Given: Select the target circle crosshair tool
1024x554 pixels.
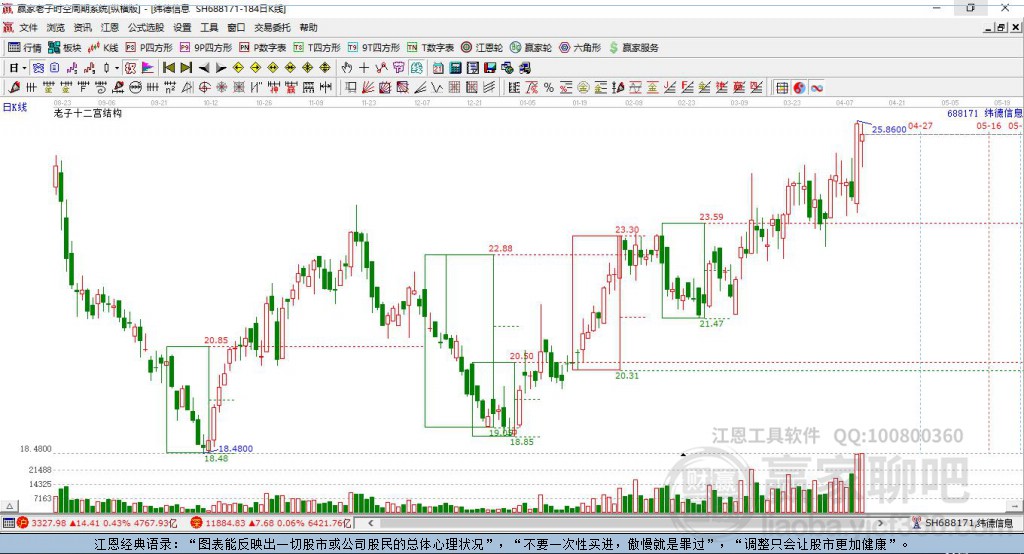Looking at the screenshot, I should click(x=204, y=88).
